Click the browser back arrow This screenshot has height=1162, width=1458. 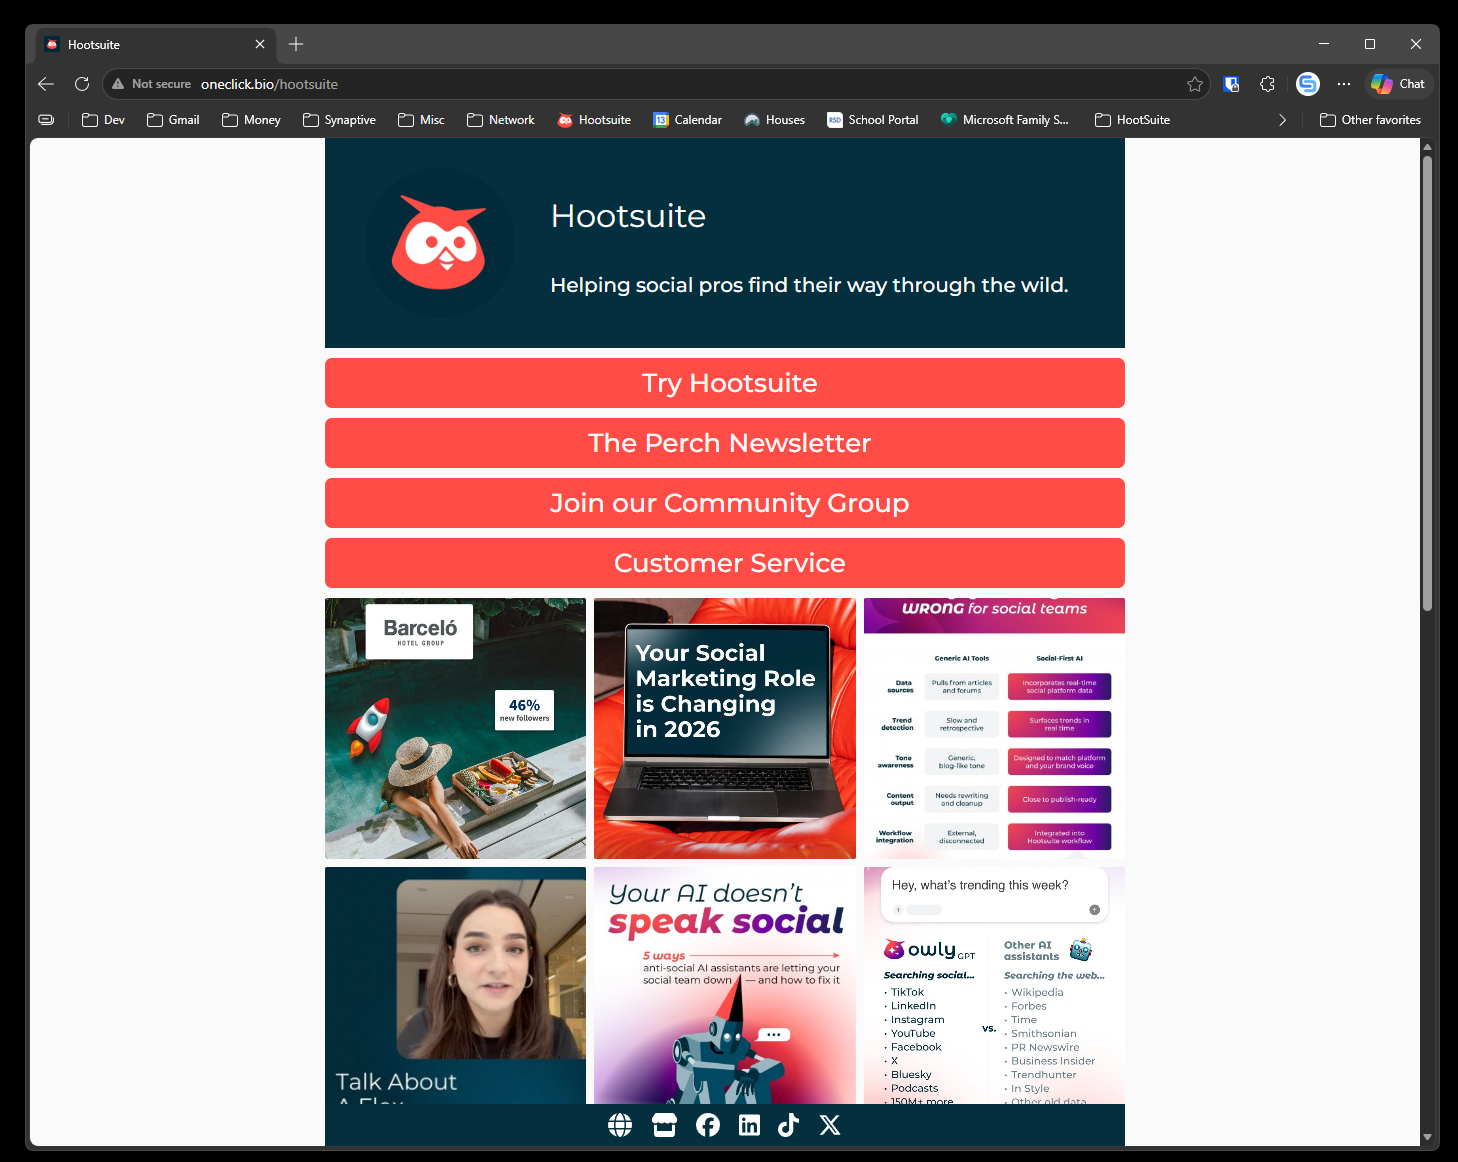pyautogui.click(x=46, y=84)
